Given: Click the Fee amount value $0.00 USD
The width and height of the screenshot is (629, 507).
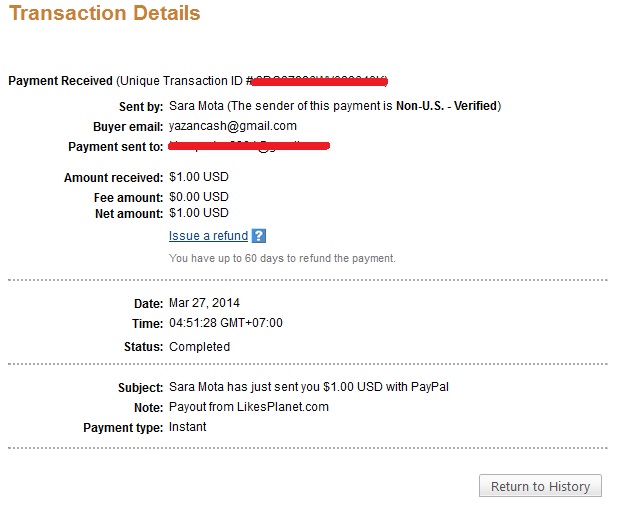Looking at the screenshot, I should 199,197.
